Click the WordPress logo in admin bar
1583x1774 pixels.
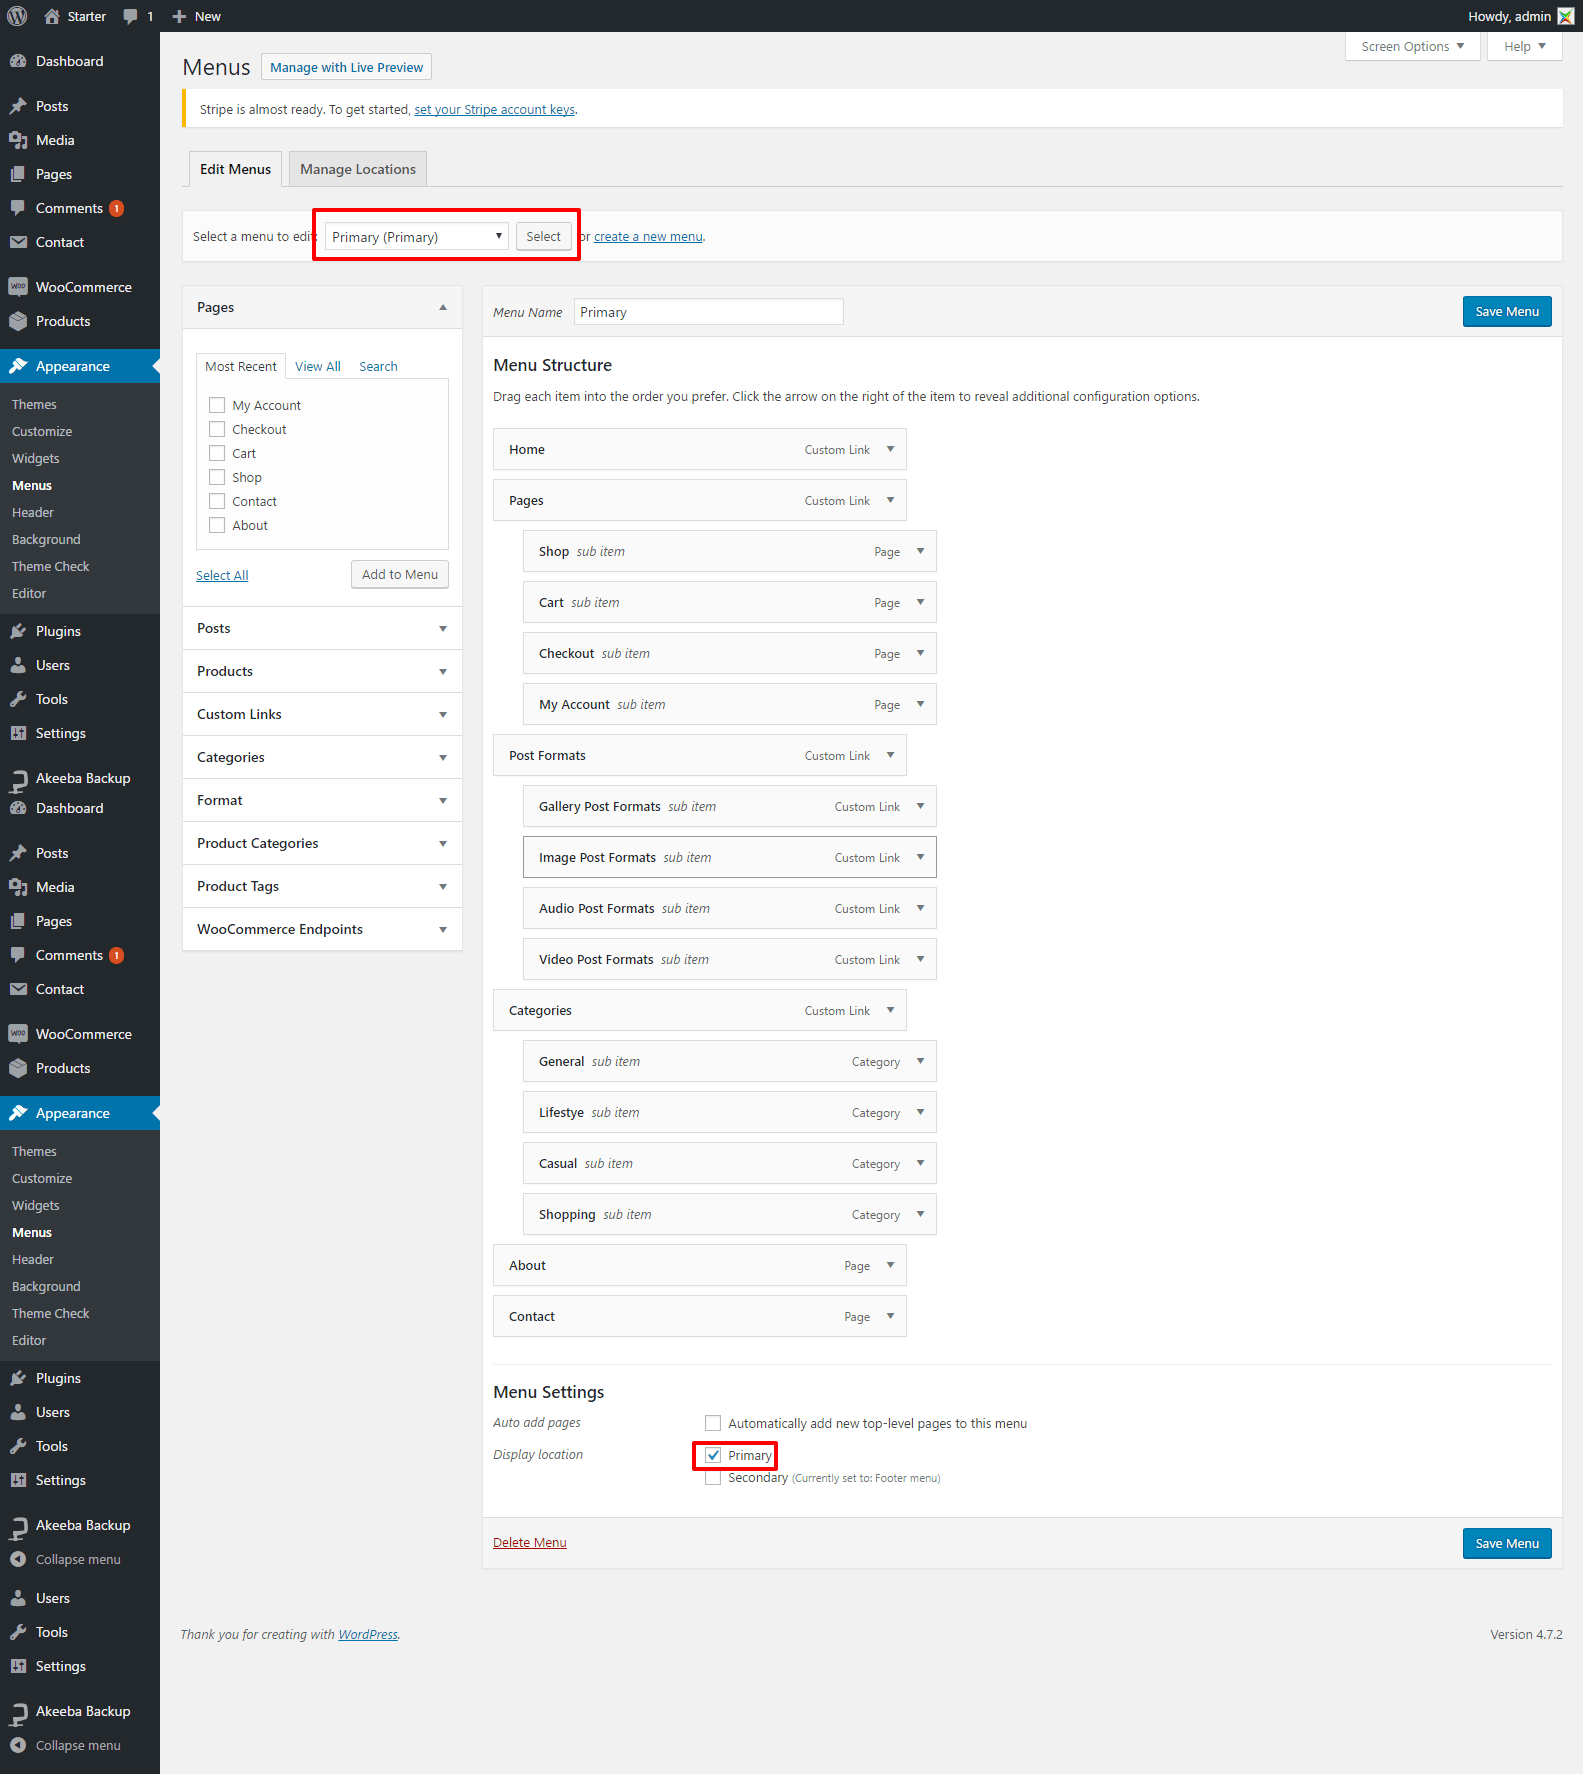click(17, 16)
